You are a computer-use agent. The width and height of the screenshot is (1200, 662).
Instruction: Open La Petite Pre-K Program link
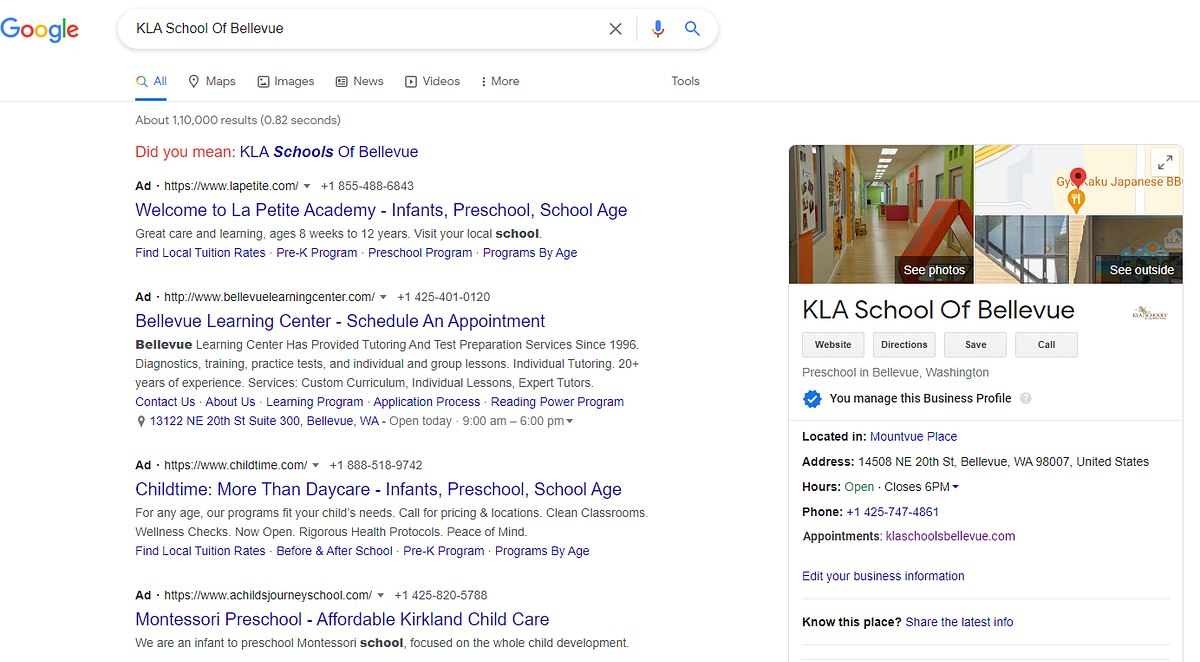[x=316, y=253]
